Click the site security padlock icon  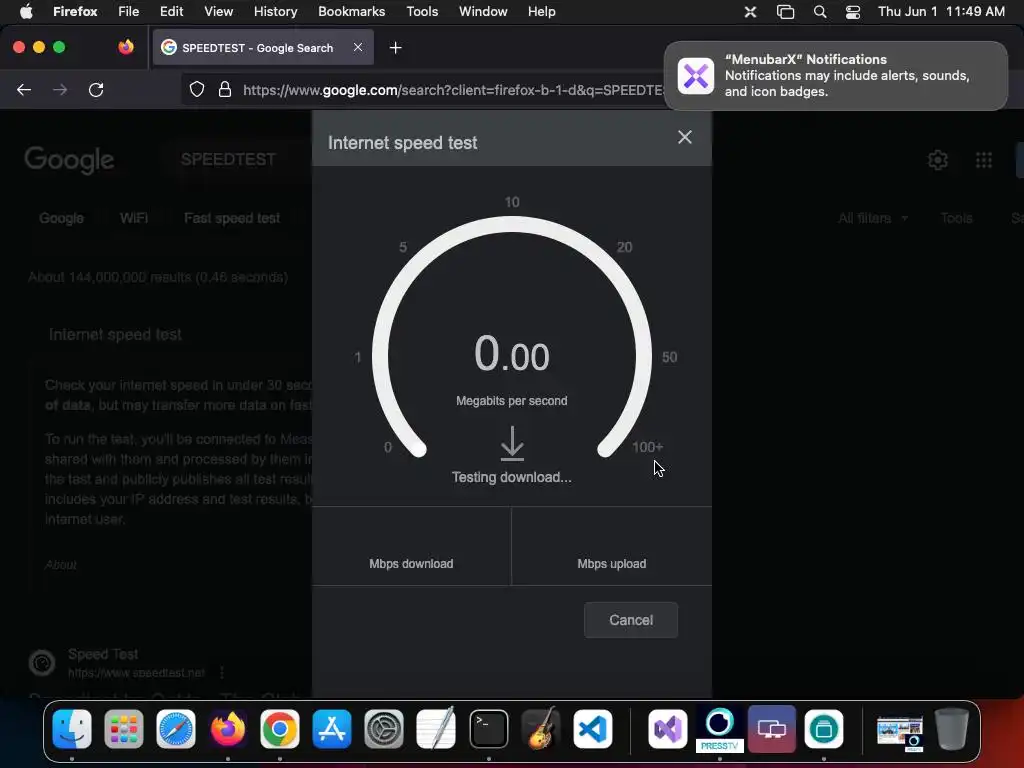pyautogui.click(x=225, y=89)
